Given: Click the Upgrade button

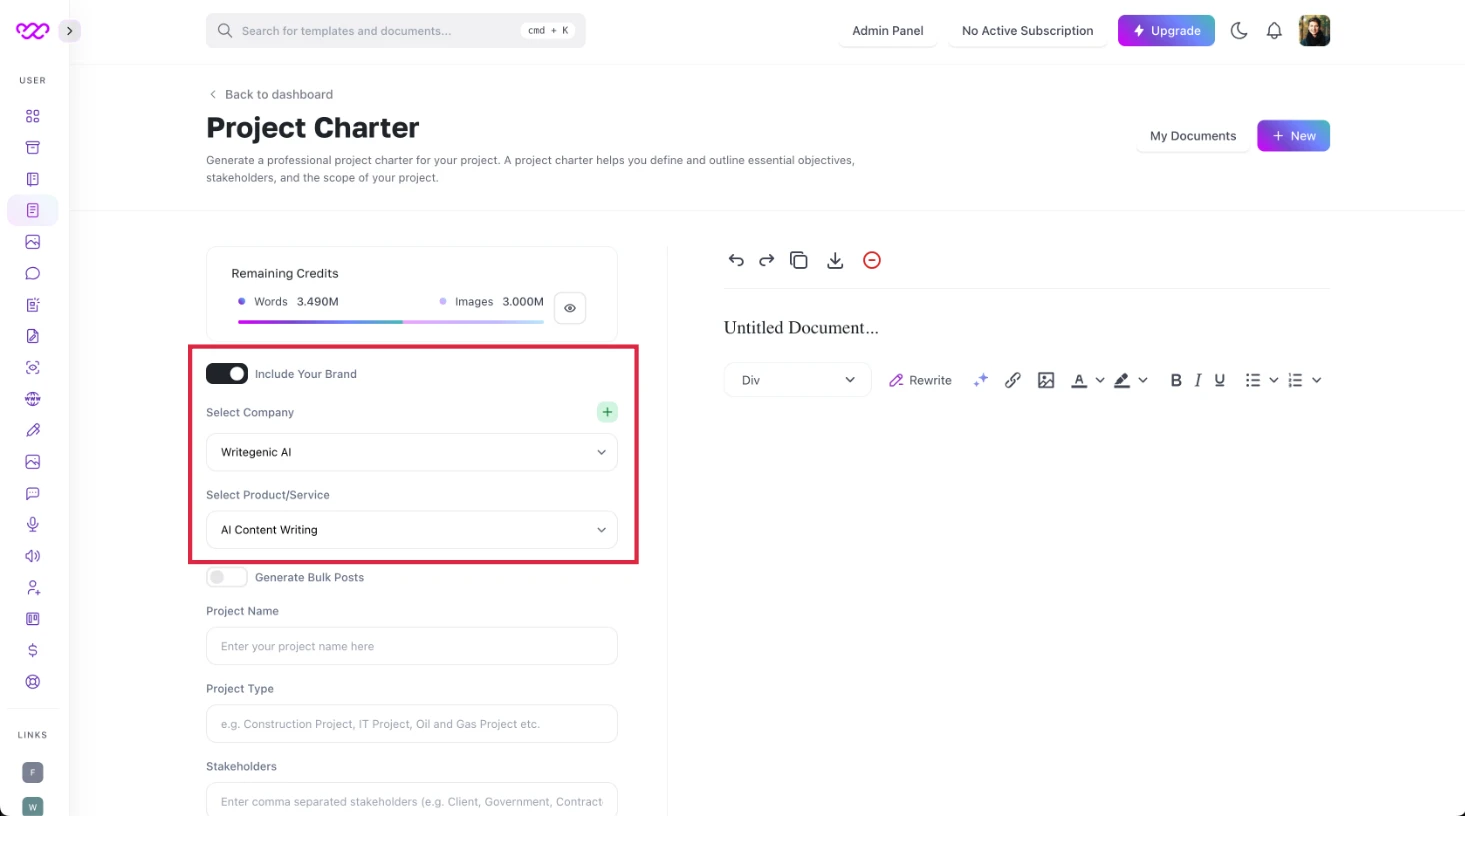Looking at the screenshot, I should click(1166, 31).
